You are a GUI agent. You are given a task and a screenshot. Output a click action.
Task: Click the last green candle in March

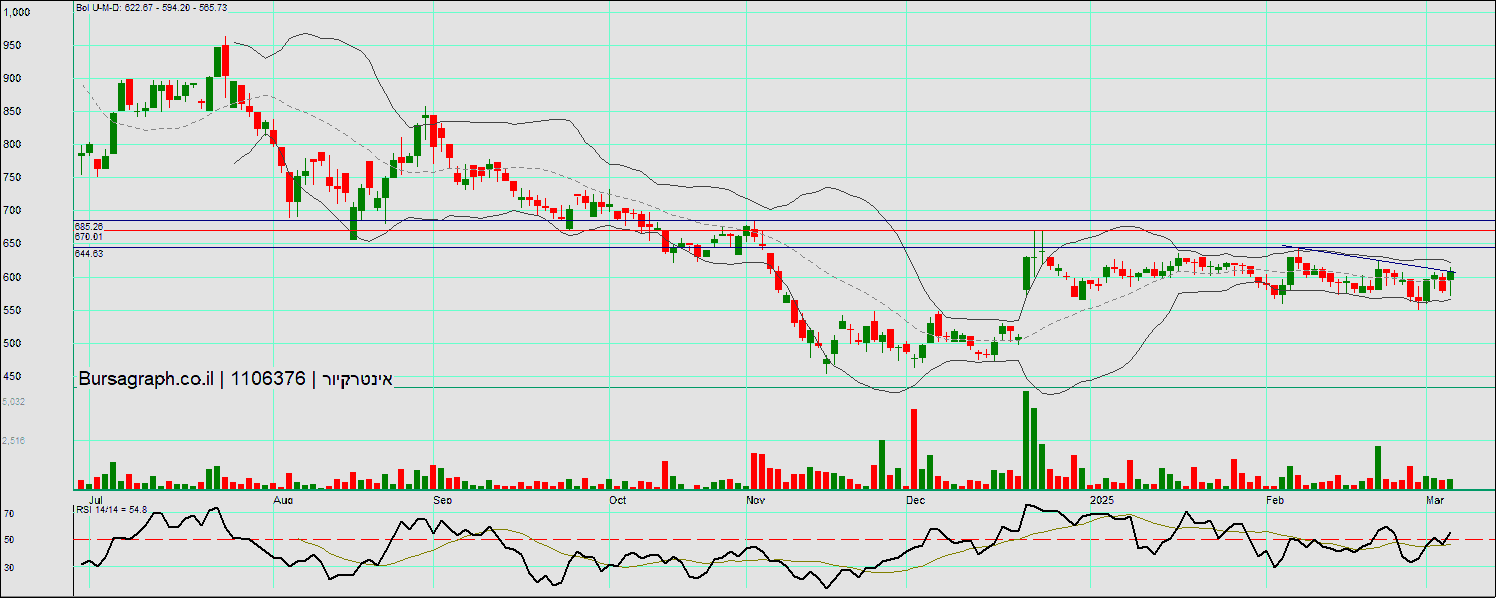(1451, 275)
